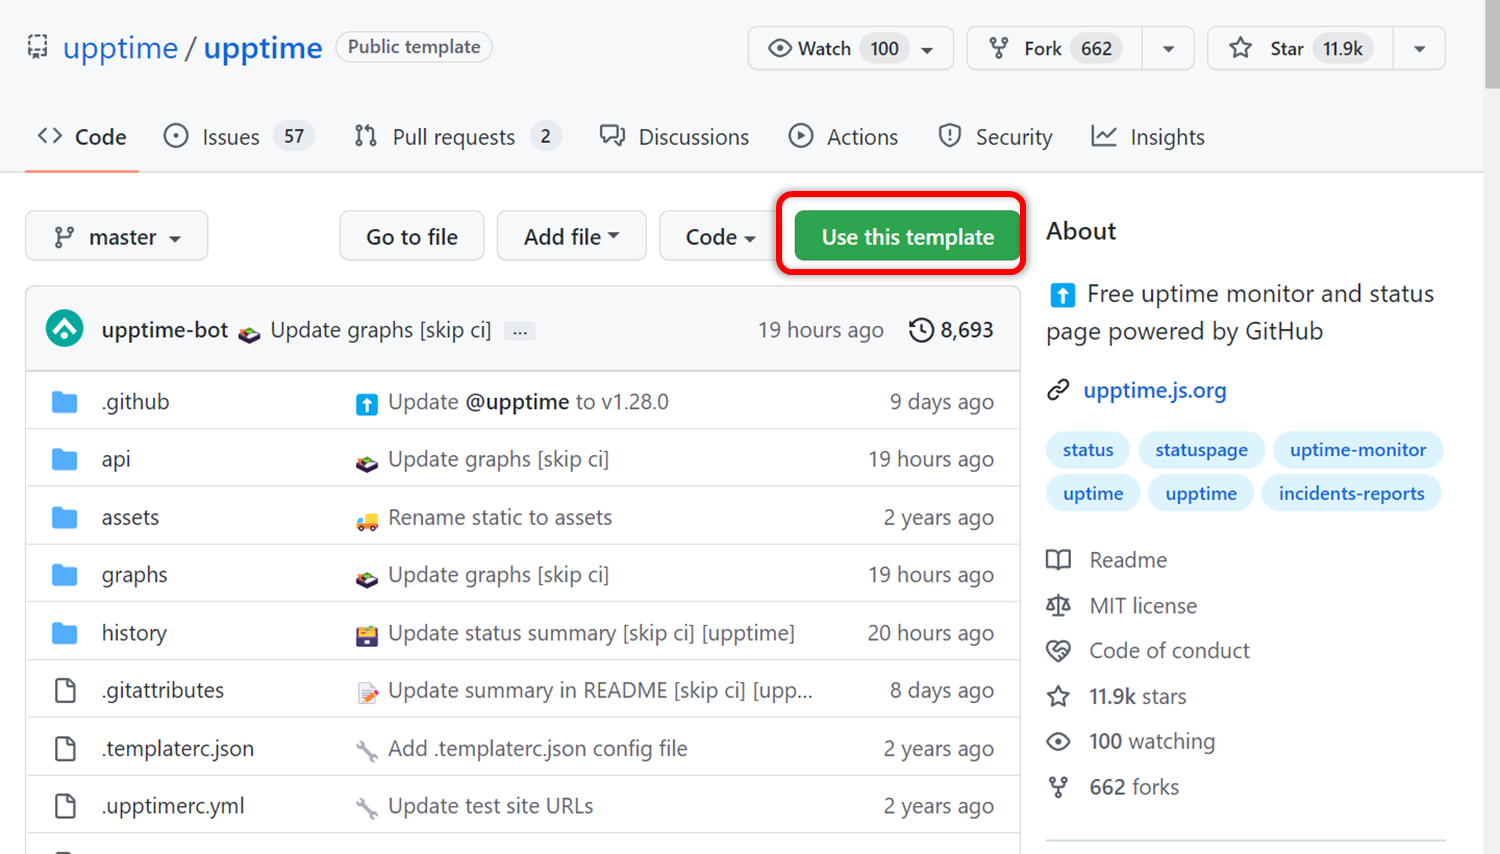
Task: Open the api folder
Action: click(116, 459)
